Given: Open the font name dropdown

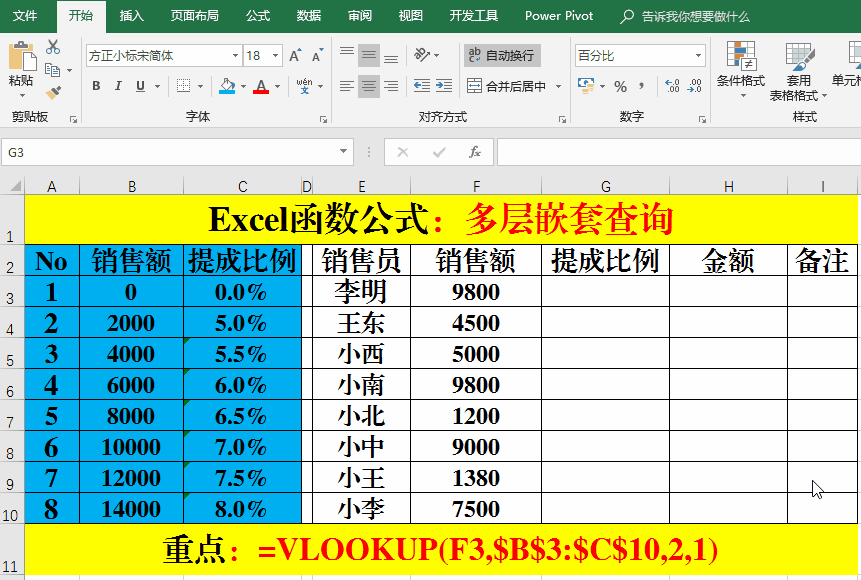Looking at the screenshot, I should coord(235,55).
